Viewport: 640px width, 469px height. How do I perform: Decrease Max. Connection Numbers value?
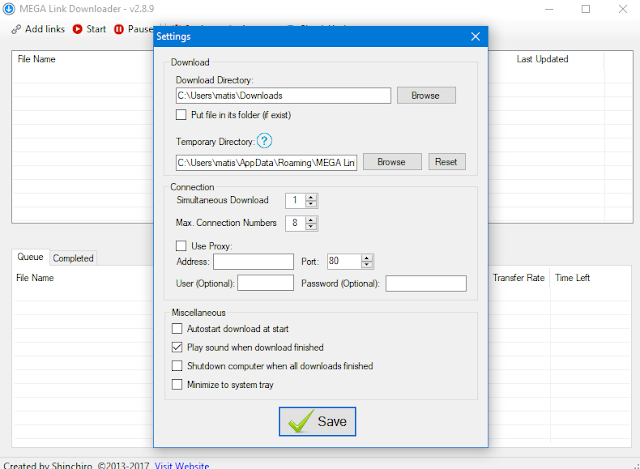[x=311, y=226]
